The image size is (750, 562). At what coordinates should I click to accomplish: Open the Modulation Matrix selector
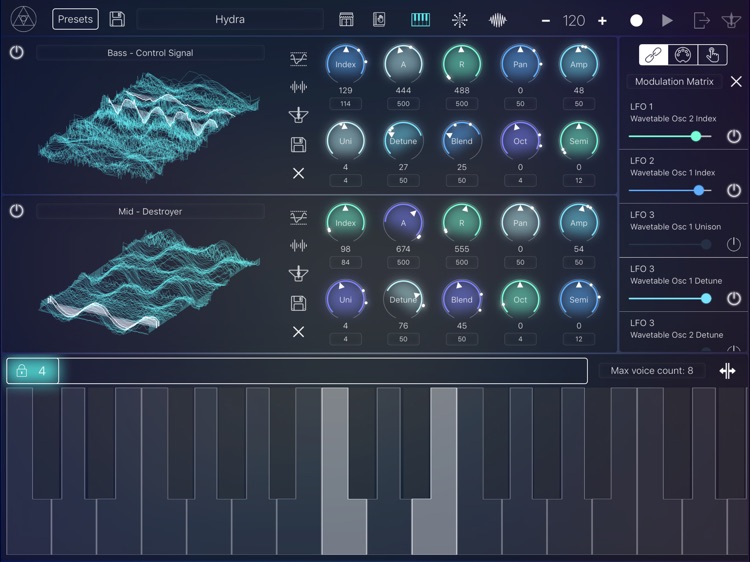tap(674, 81)
